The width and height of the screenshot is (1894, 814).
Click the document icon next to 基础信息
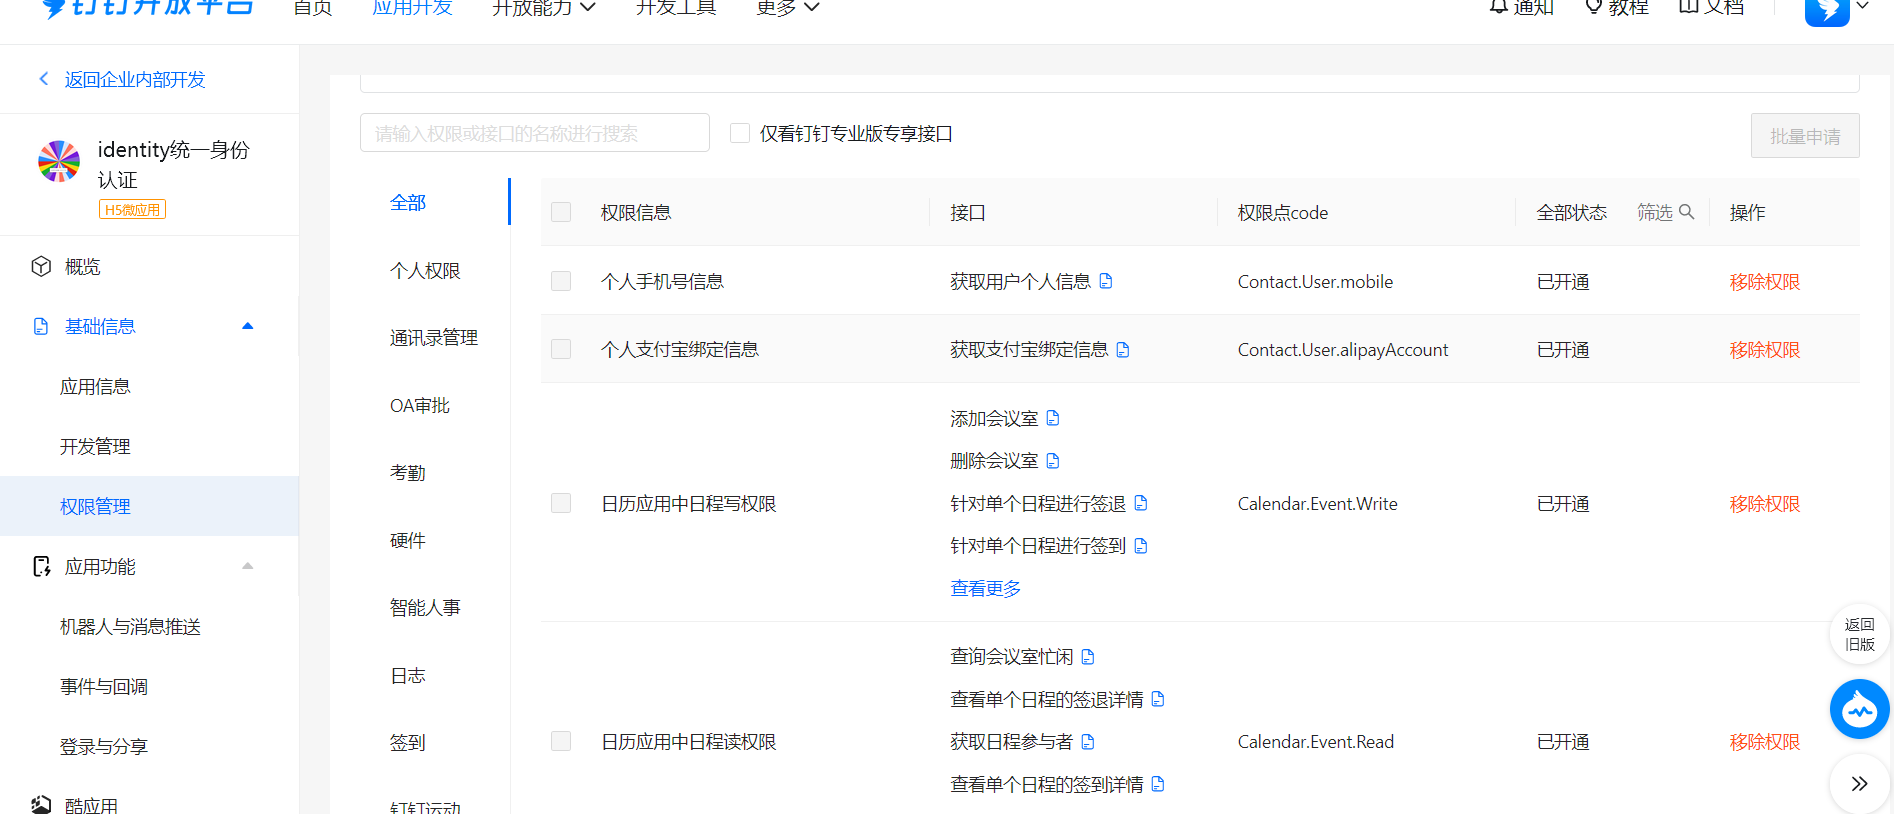coord(41,326)
